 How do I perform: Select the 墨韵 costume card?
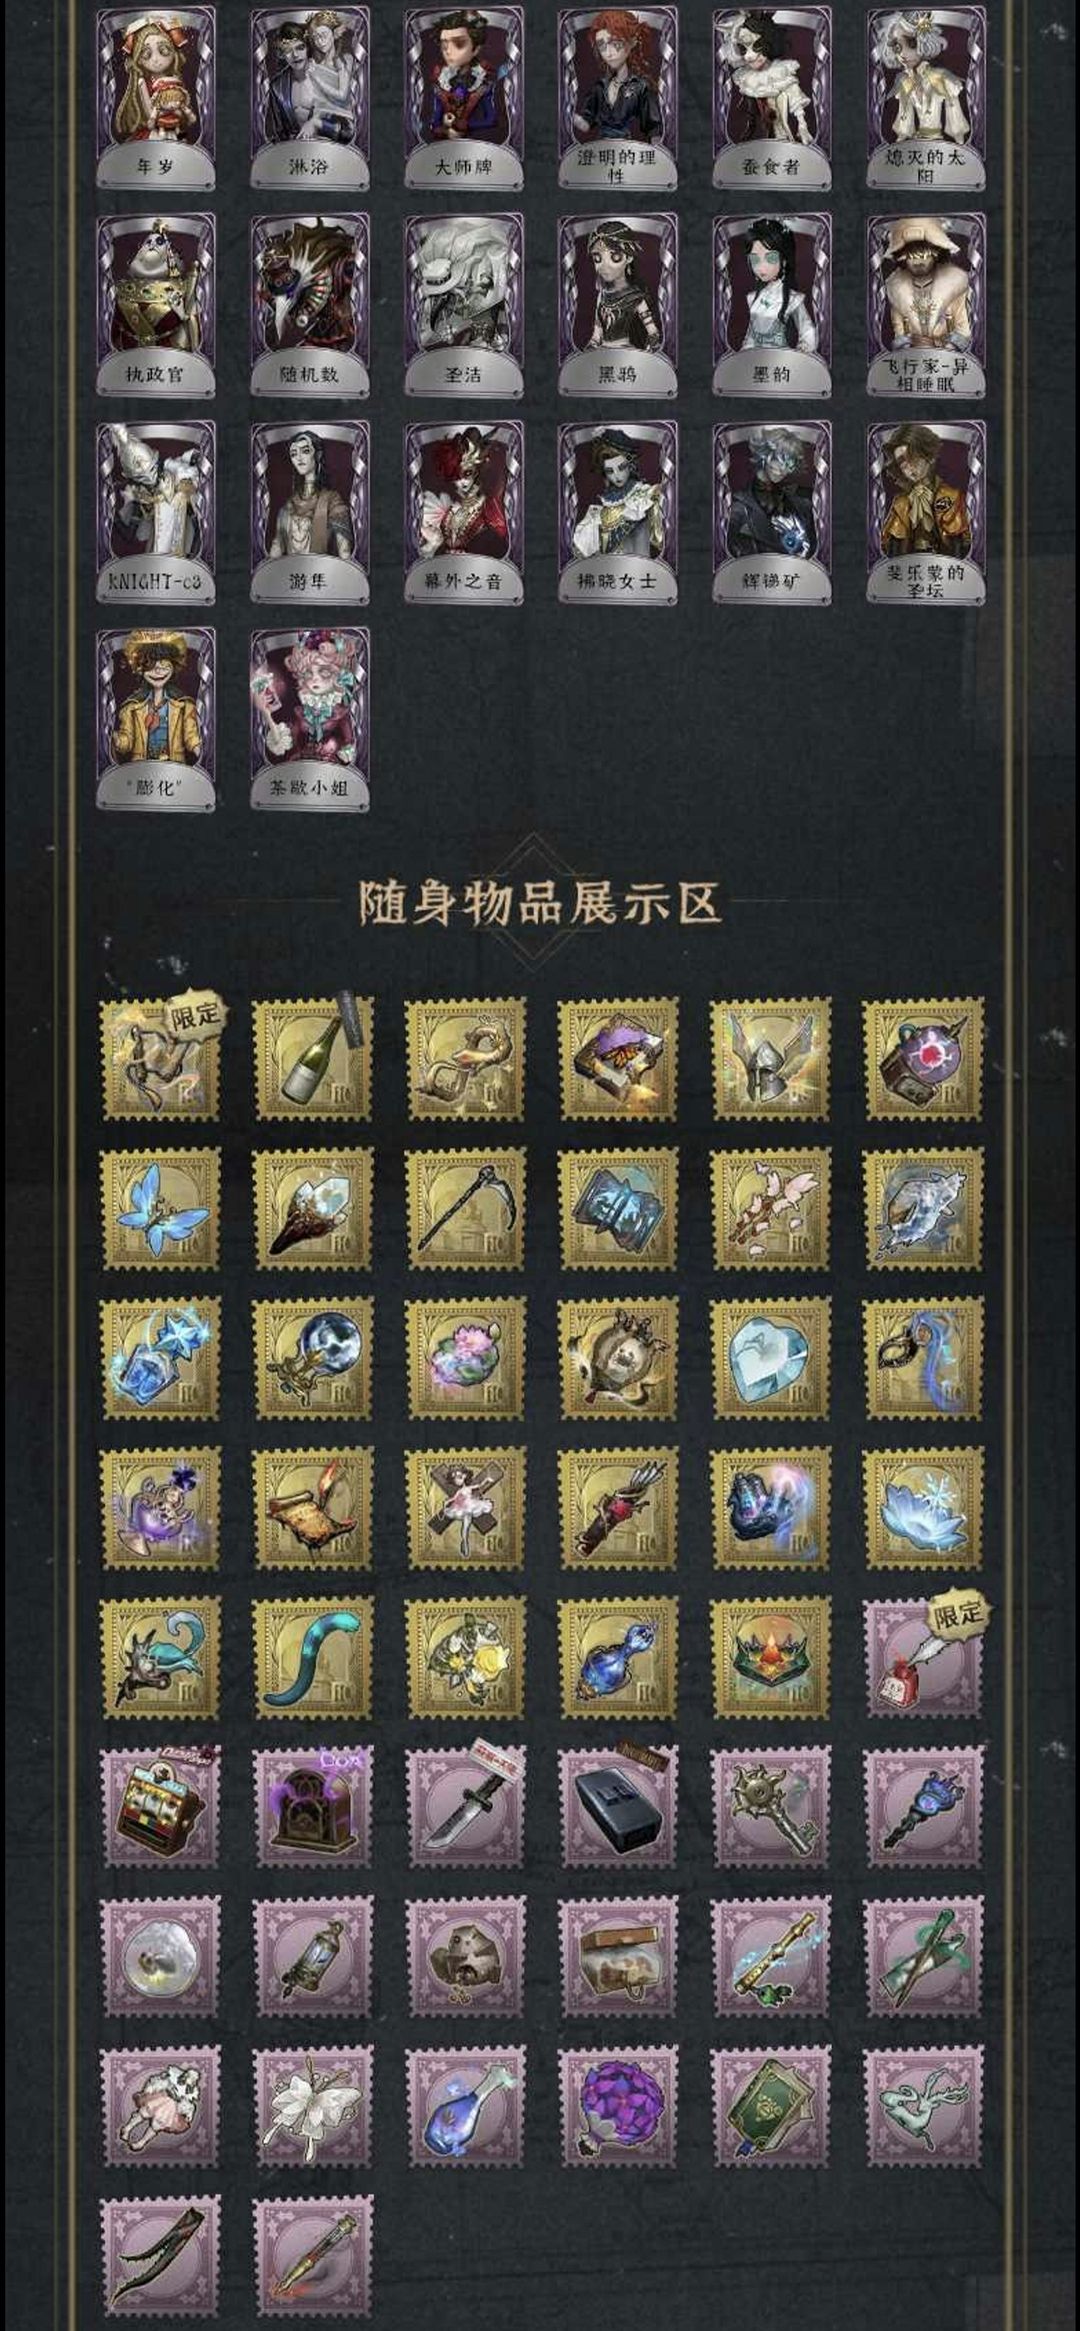tap(771, 305)
